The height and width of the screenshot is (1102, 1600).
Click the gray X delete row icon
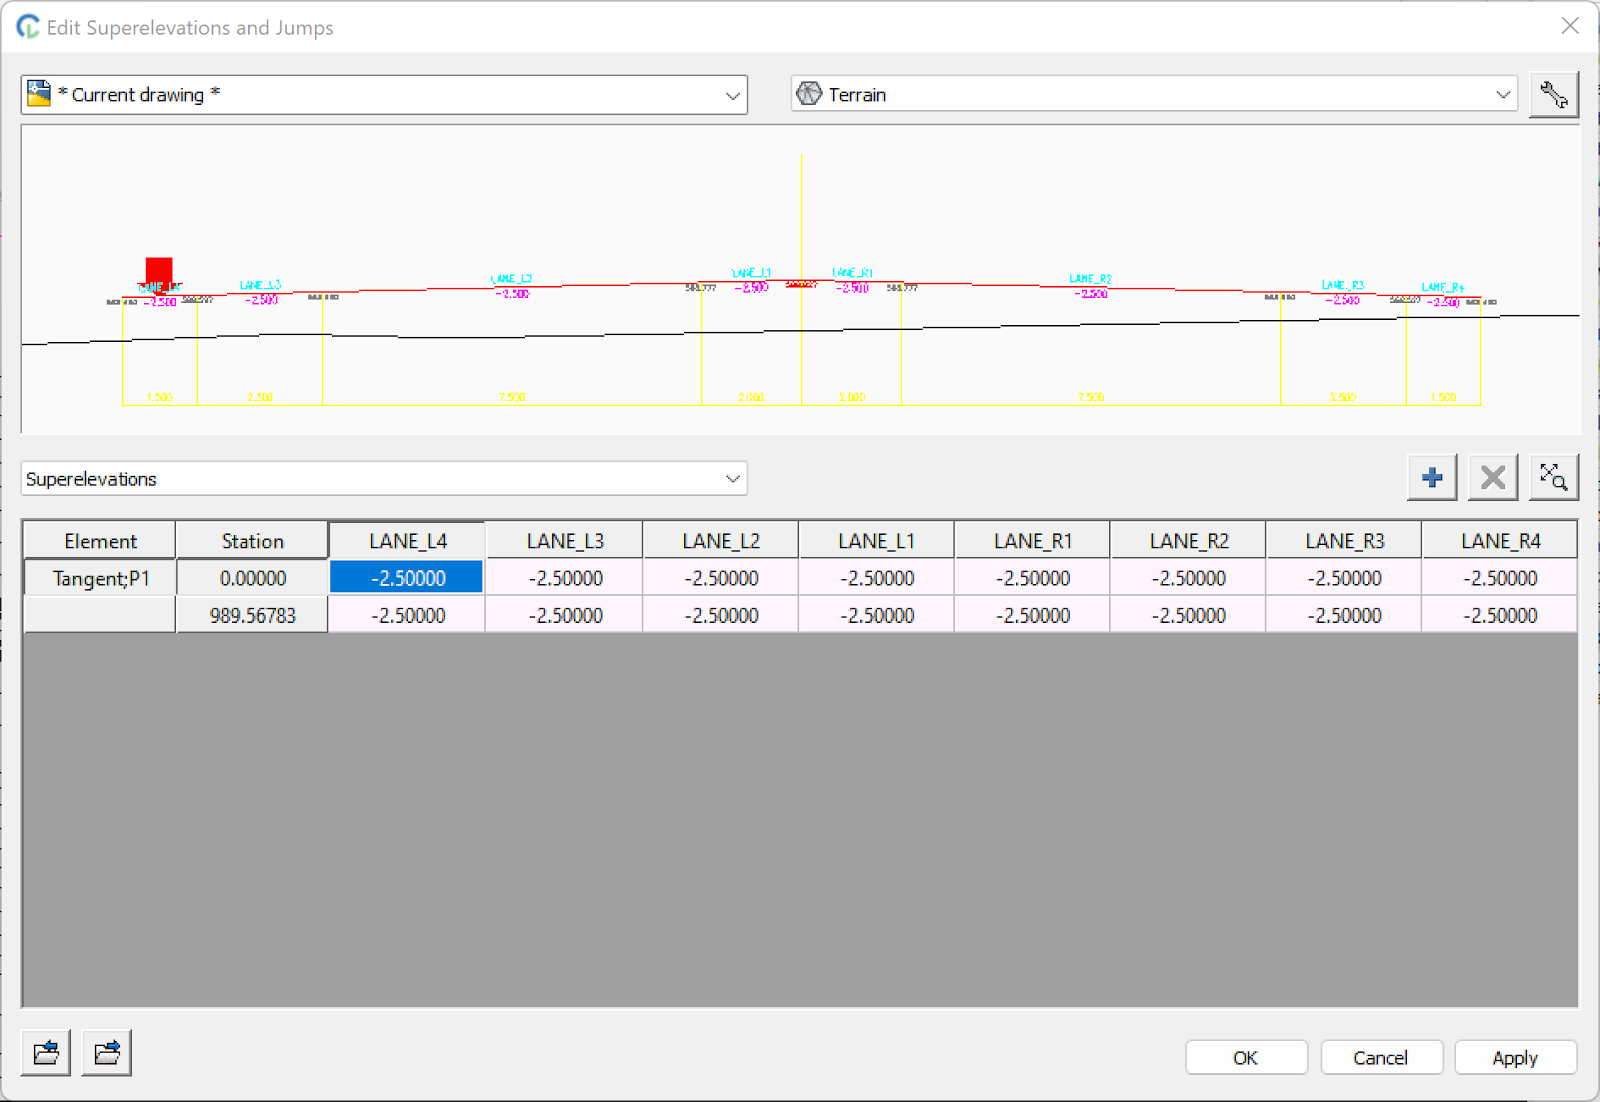(1492, 478)
